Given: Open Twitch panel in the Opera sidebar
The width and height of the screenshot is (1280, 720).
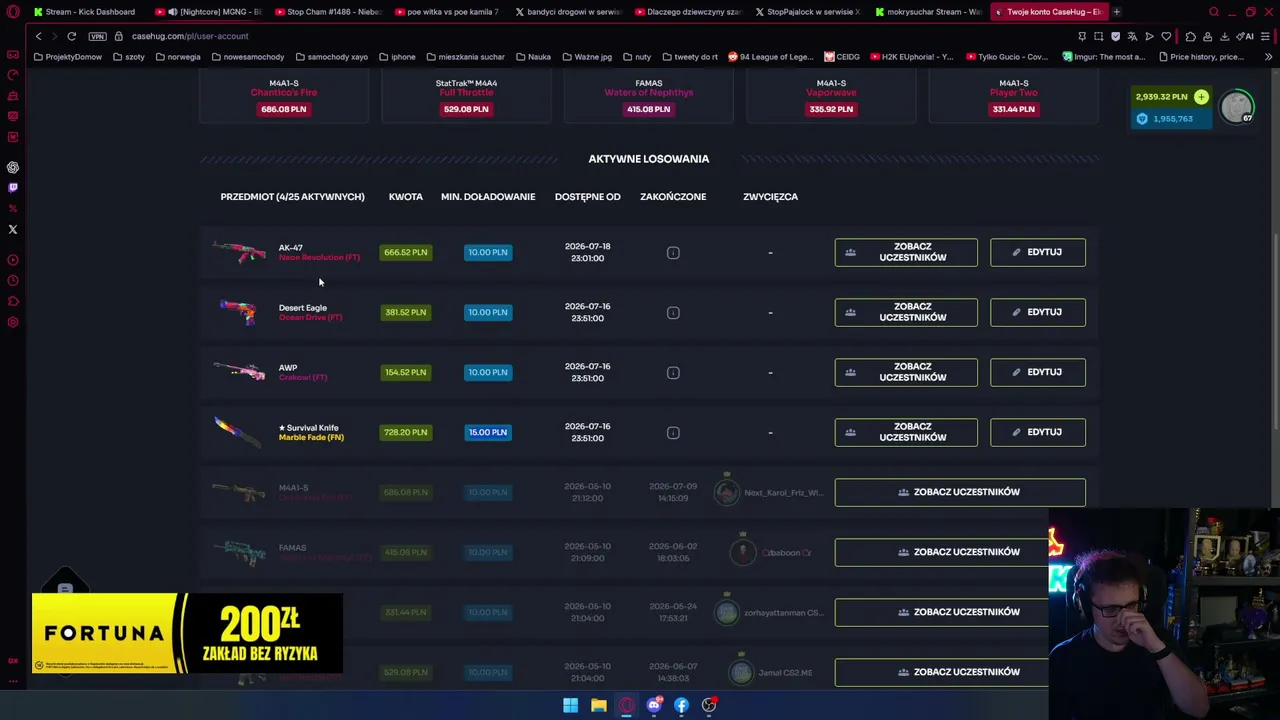Looking at the screenshot, I should 13,187.
